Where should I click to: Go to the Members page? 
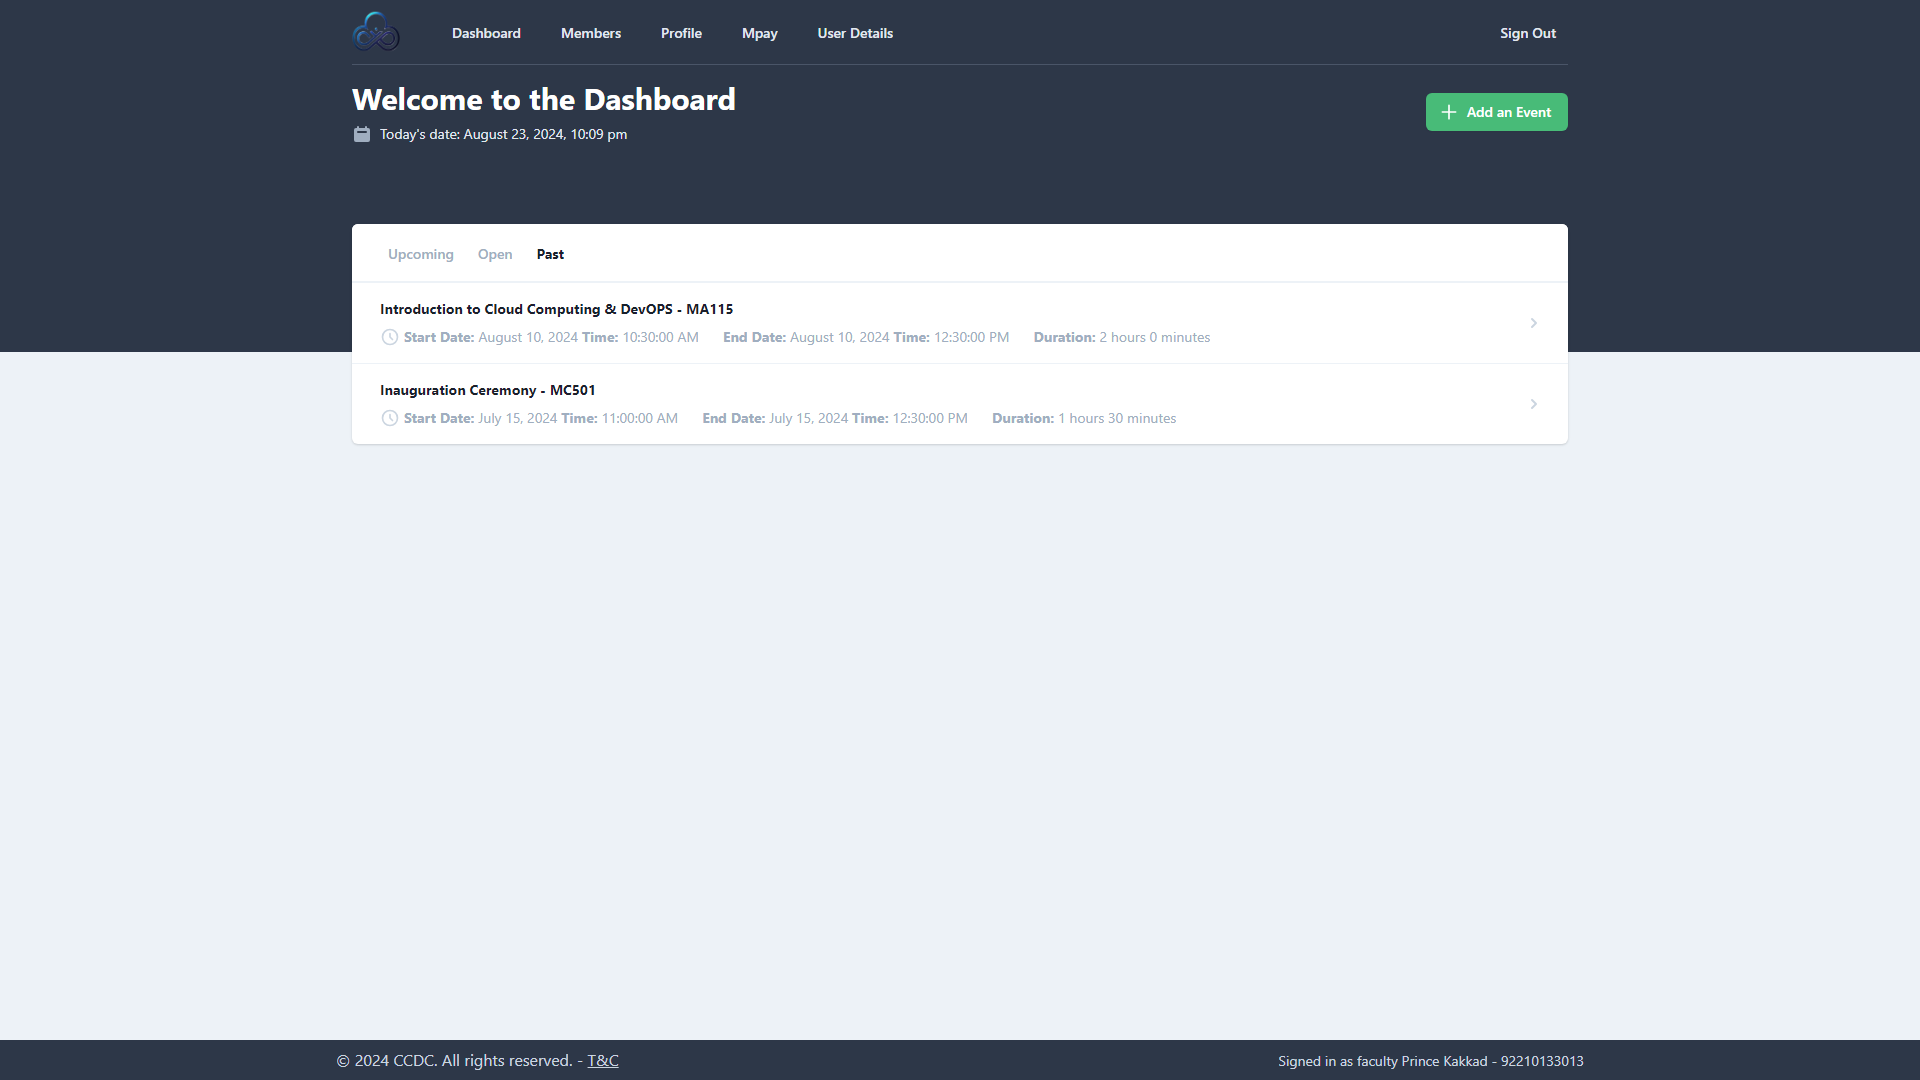point(591,33)
